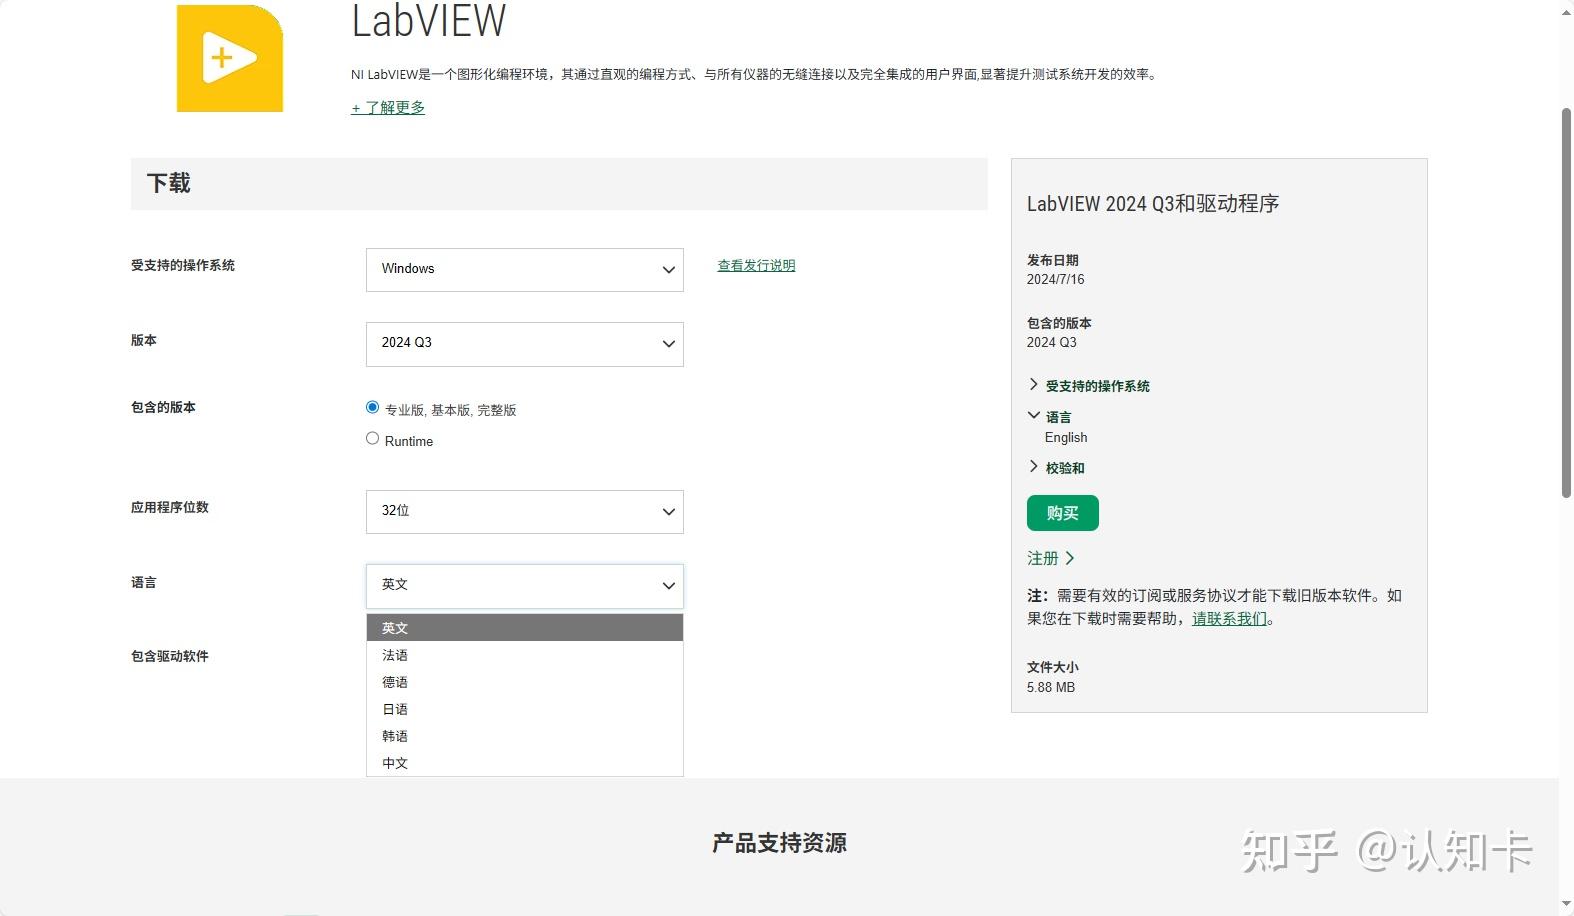Open the 了解更多 link
Viewport: 1574px width, 916px height.
[x=388, y=107]
